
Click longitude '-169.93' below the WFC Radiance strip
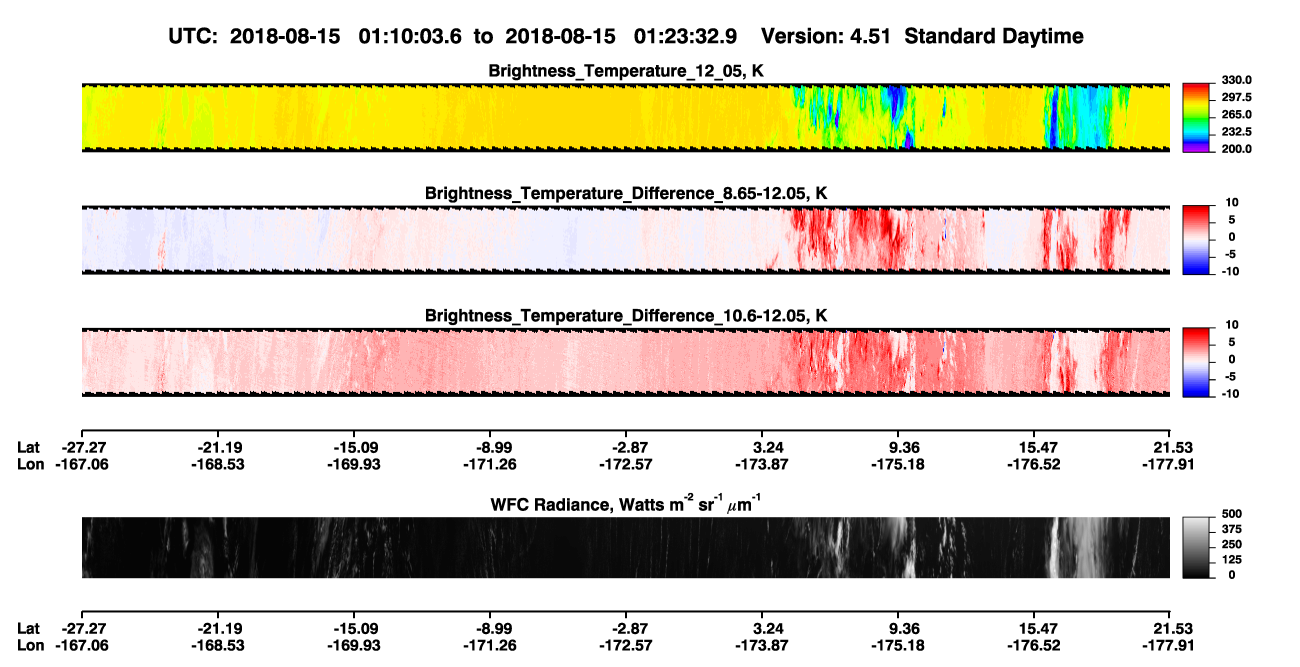[x=354, y=646]
